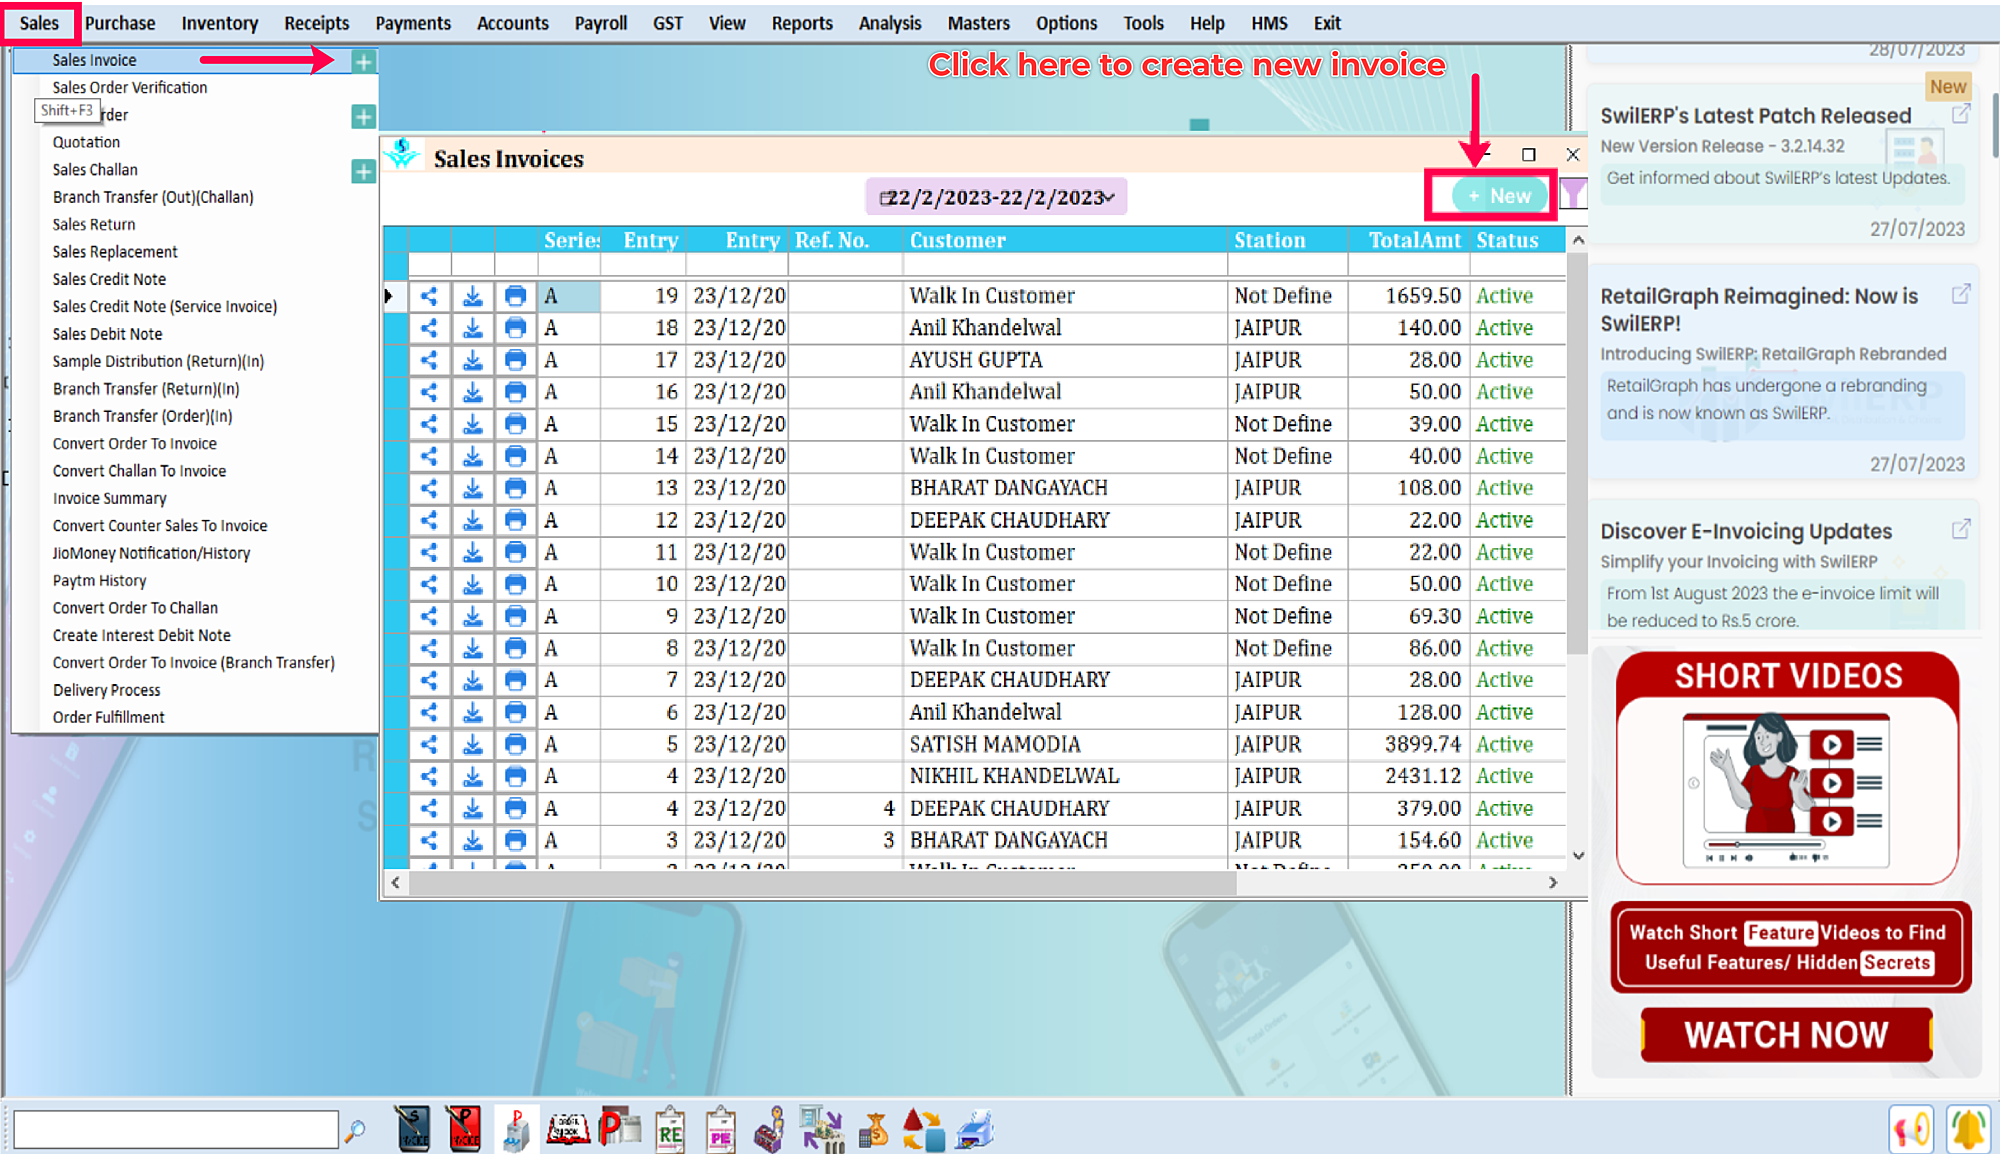The image size is (2000, 1154).
Task: Click the WATCH NOW button
Action: [1786, 1035]
